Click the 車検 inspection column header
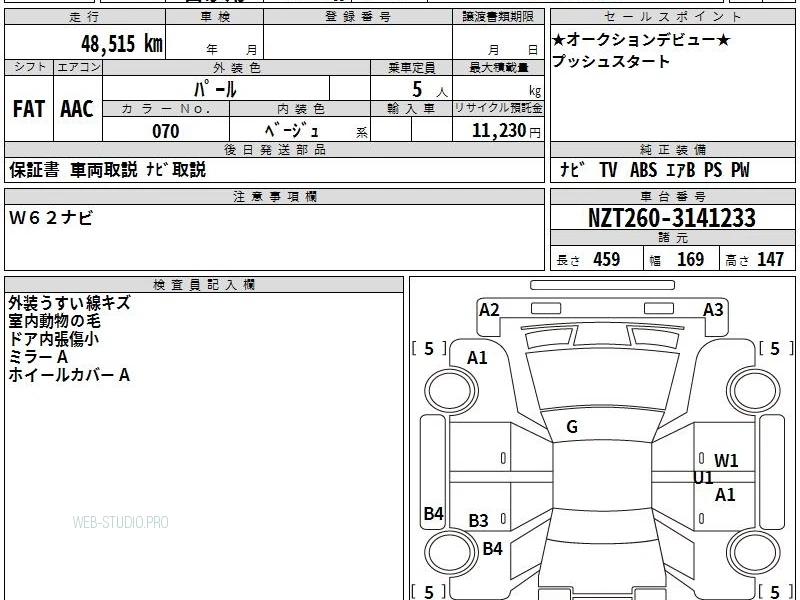Image resolution: width=800 pixels, height=600 pixels. pyautogui.click(x=215, y=17)
